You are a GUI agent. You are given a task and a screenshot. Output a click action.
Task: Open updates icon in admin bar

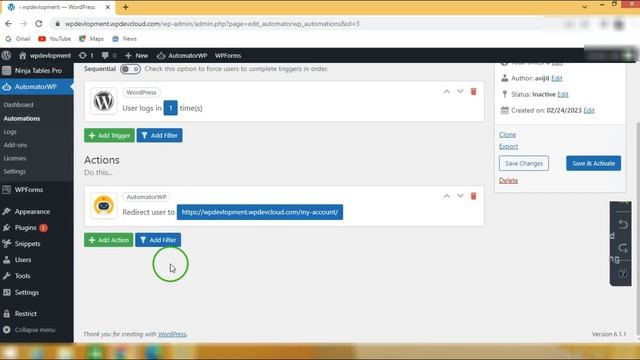tap(86, 56)
